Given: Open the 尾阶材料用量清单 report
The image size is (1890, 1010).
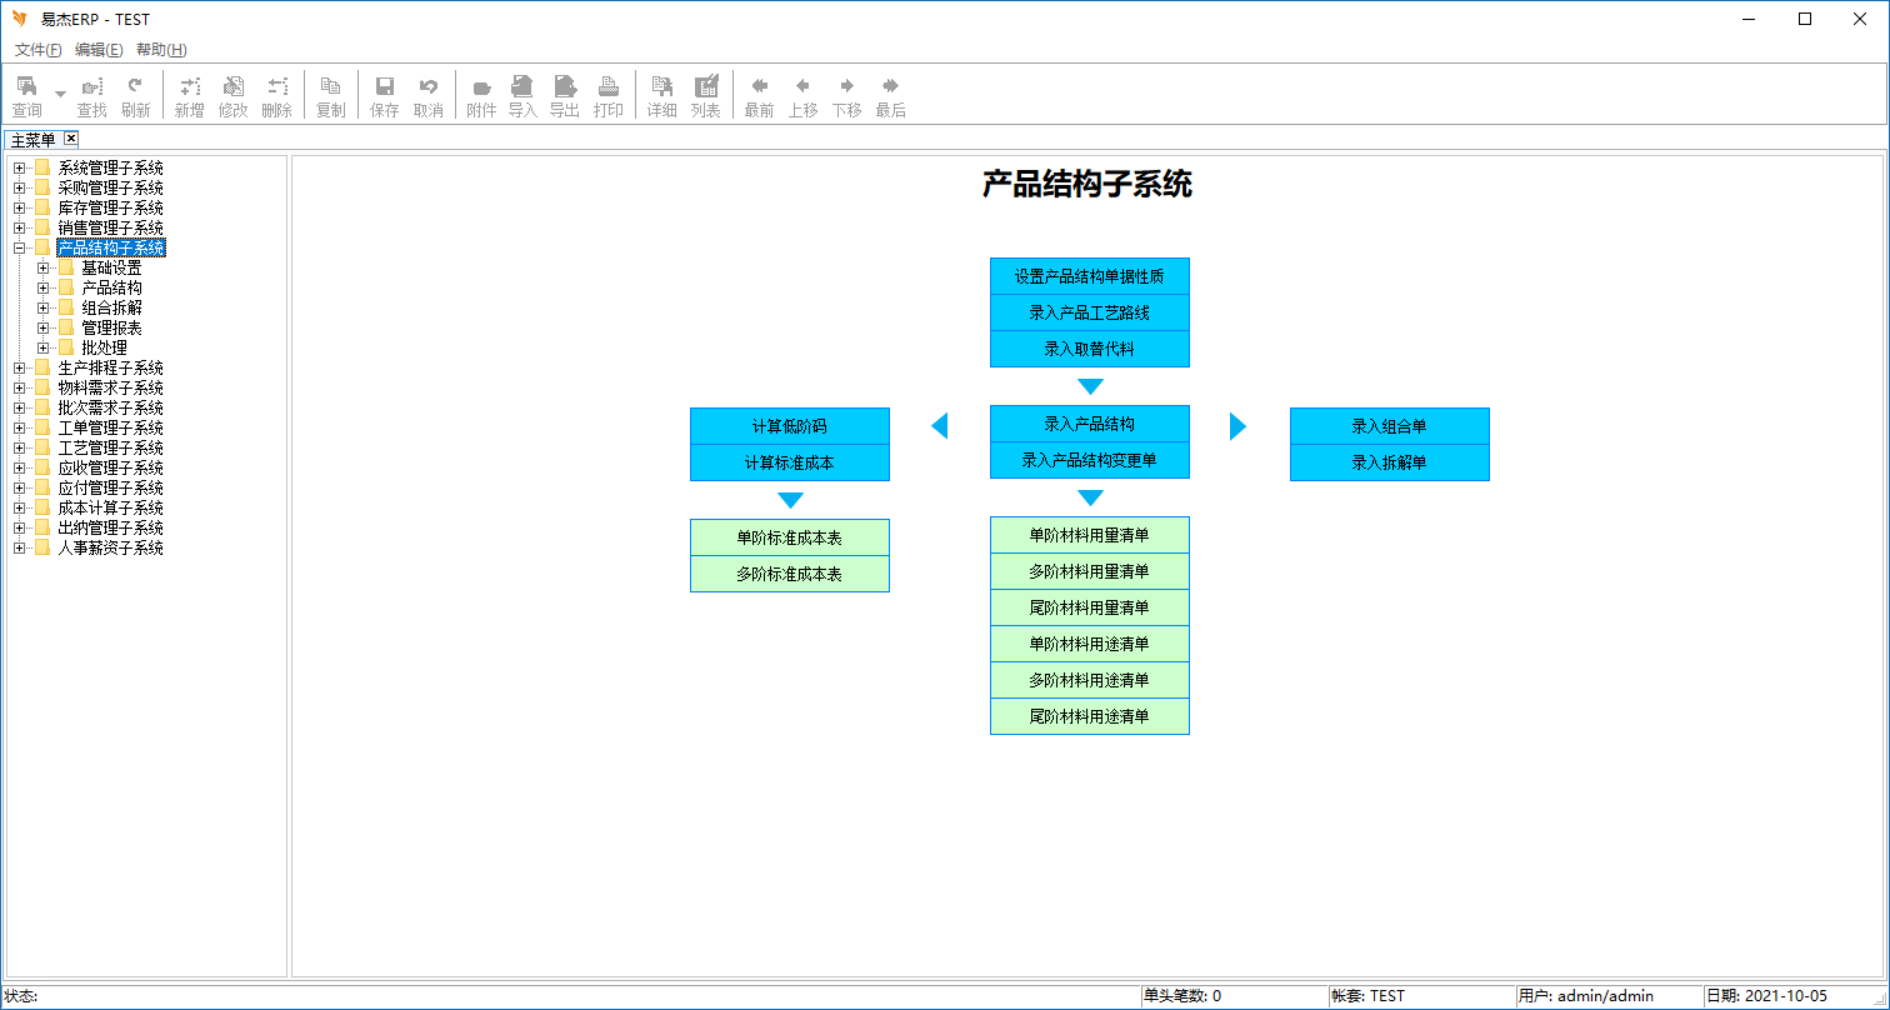Looking at the screenshot, I should click(x=1089, y=607).
